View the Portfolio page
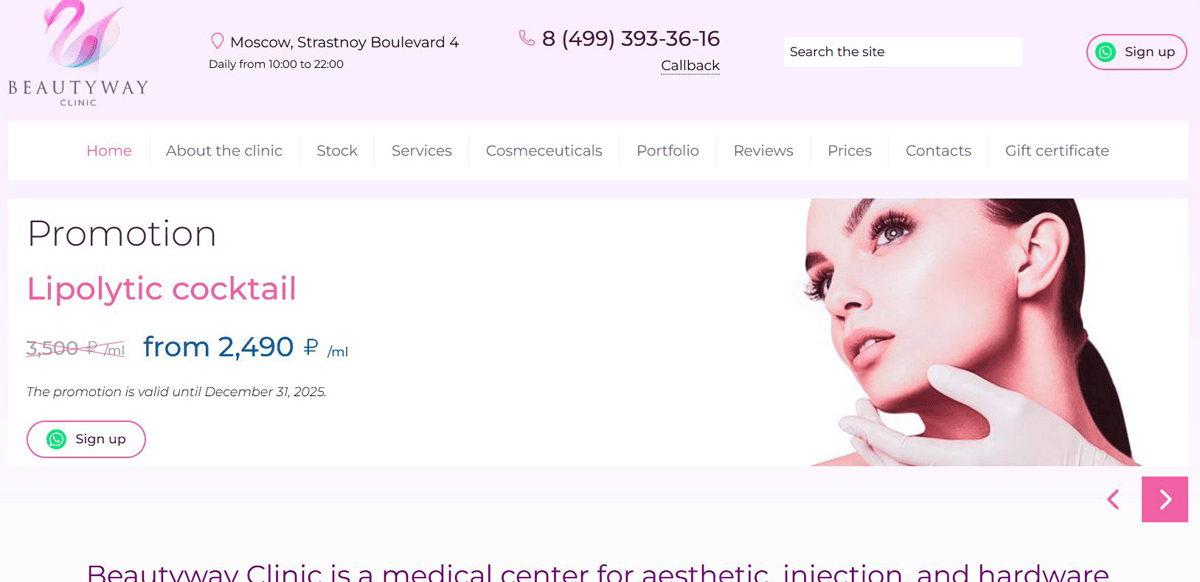Viewport: 1200px width, 582px height. point(668,151)
